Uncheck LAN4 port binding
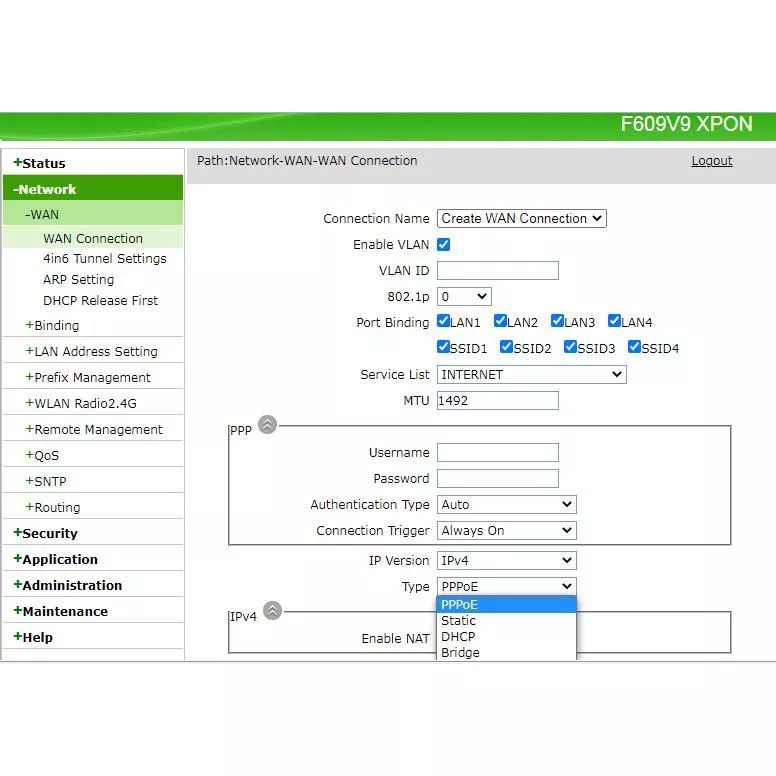Screen dimensions: 776x776 [614, 321]
